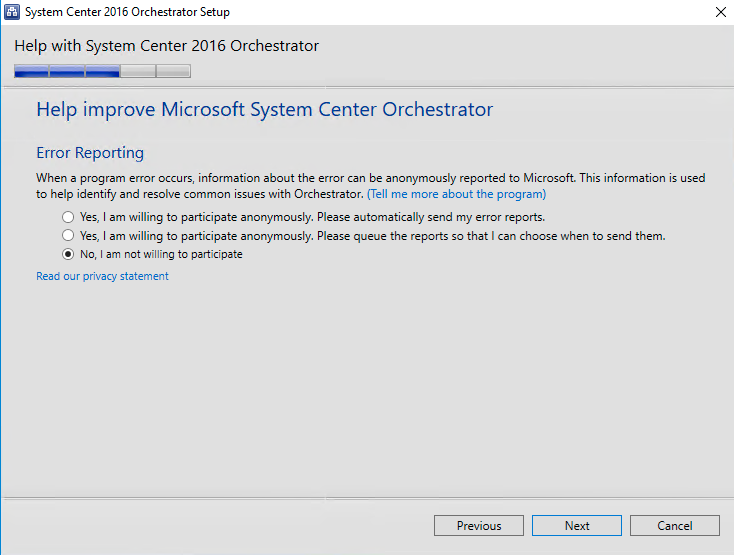The image size is (734, 555).
Task: Open the Tell me more about the program link
Action: [456, 194]
